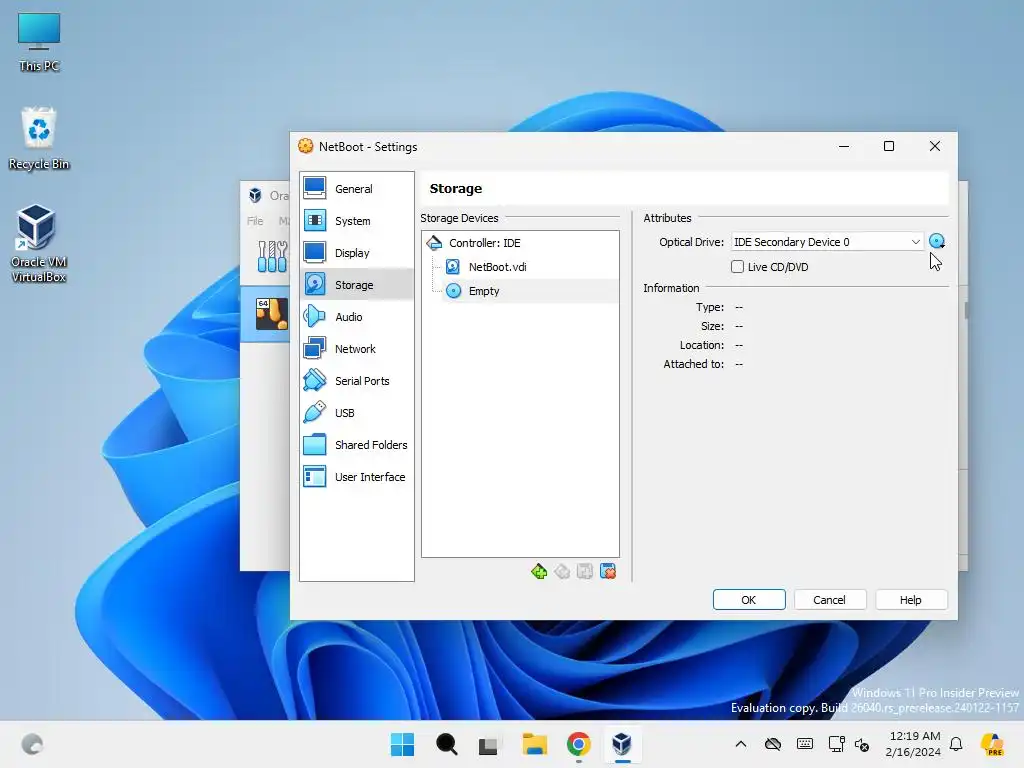Open Task View on taskbar
The width and height of the screenshot is (1024, 768).
[x=488, y=745]
